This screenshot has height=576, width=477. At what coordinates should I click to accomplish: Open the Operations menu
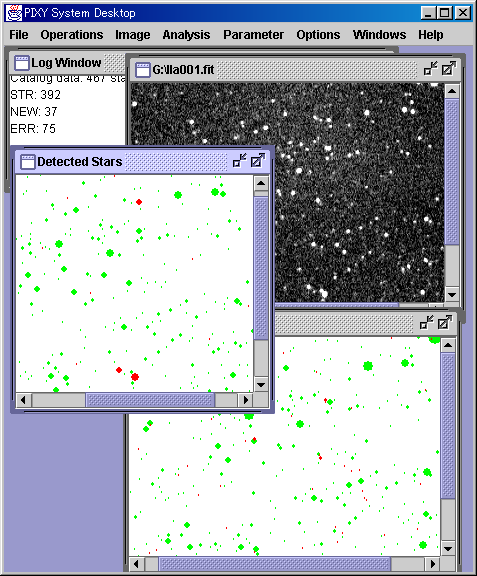point(72,35)
